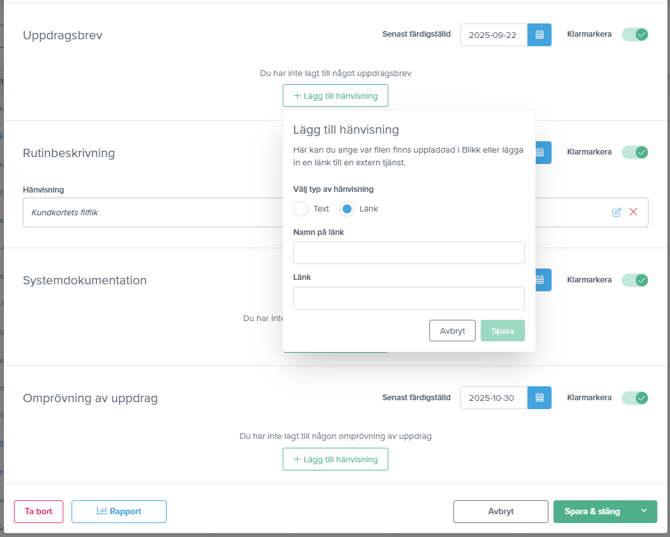Click the Länk URL input field
This screenshot has height=537, width=670.
[x=408, y=298]
